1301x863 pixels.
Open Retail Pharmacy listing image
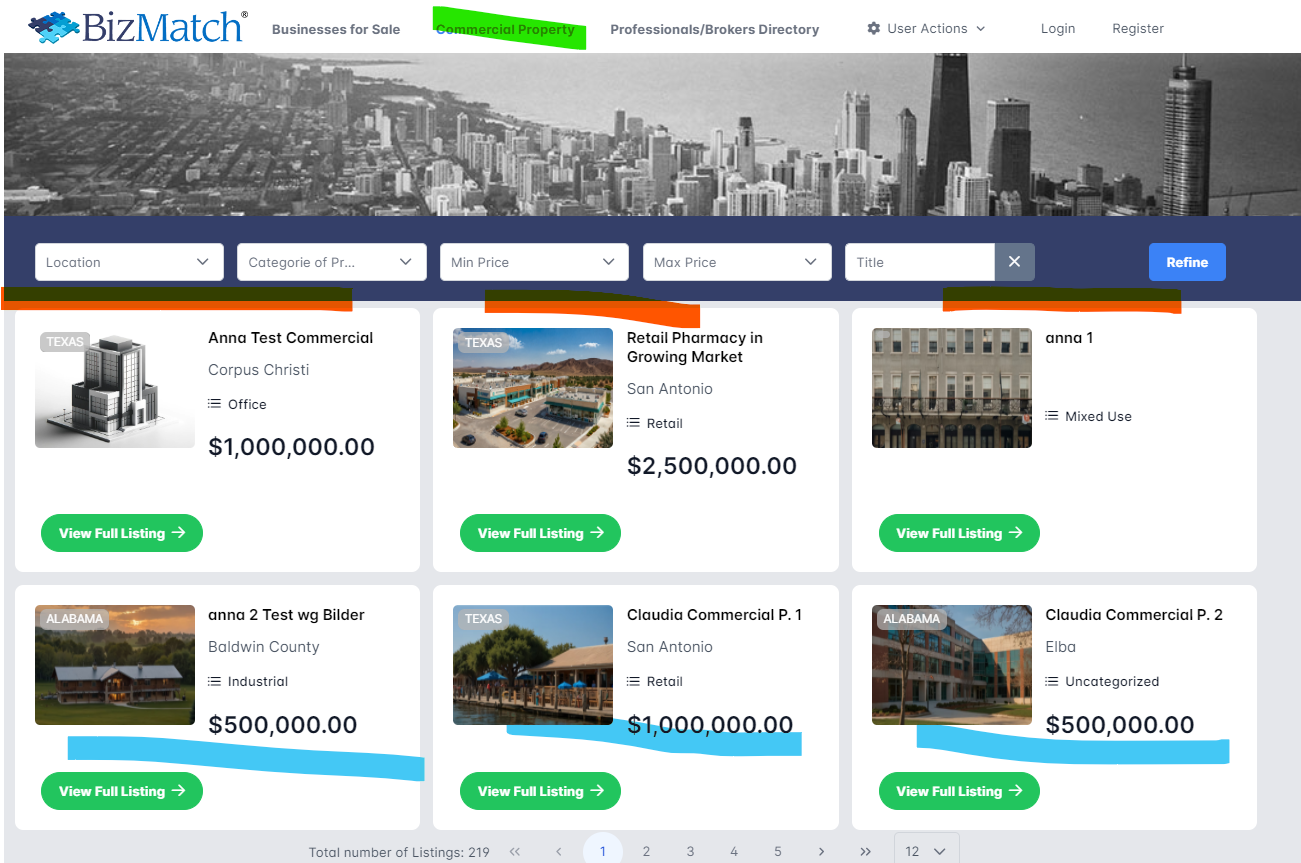533,388
